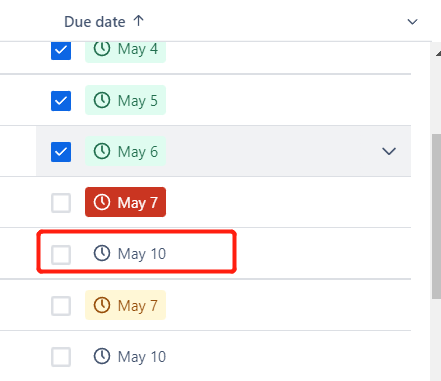
Task: Check the box next to red May 7
Action: [61, 203]
